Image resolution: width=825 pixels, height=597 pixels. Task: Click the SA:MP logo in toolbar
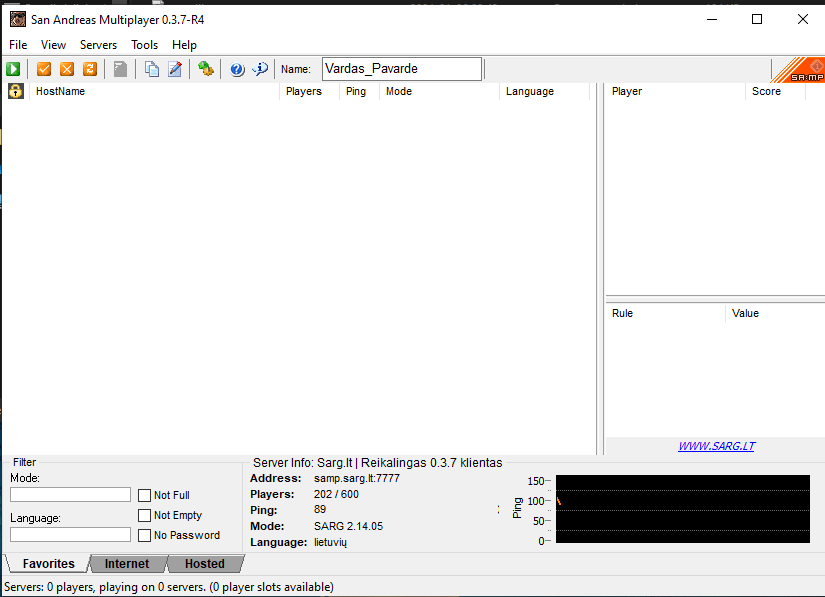tap(798, 70)
